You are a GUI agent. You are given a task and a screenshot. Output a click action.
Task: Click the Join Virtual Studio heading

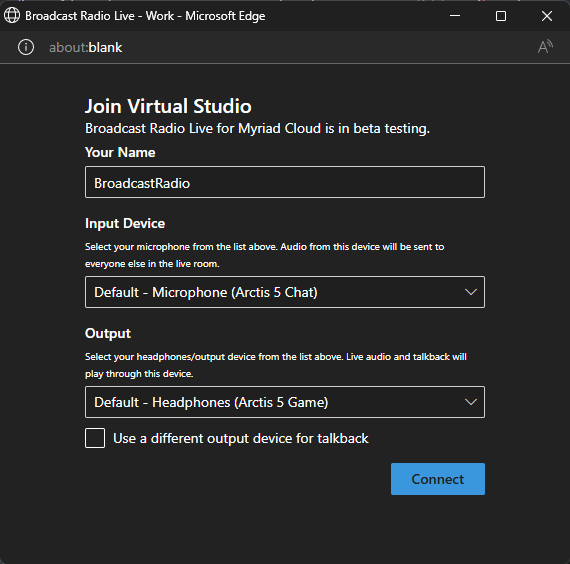(x=168, y=106)
